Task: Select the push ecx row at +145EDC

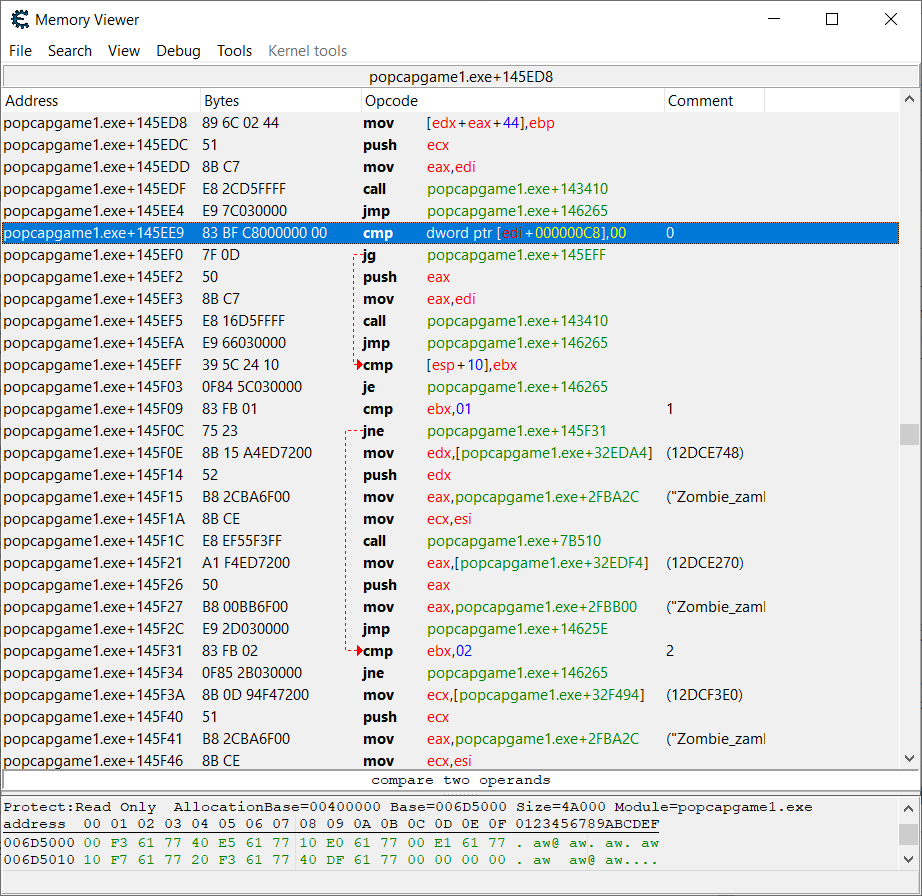Action: point(450,145)
